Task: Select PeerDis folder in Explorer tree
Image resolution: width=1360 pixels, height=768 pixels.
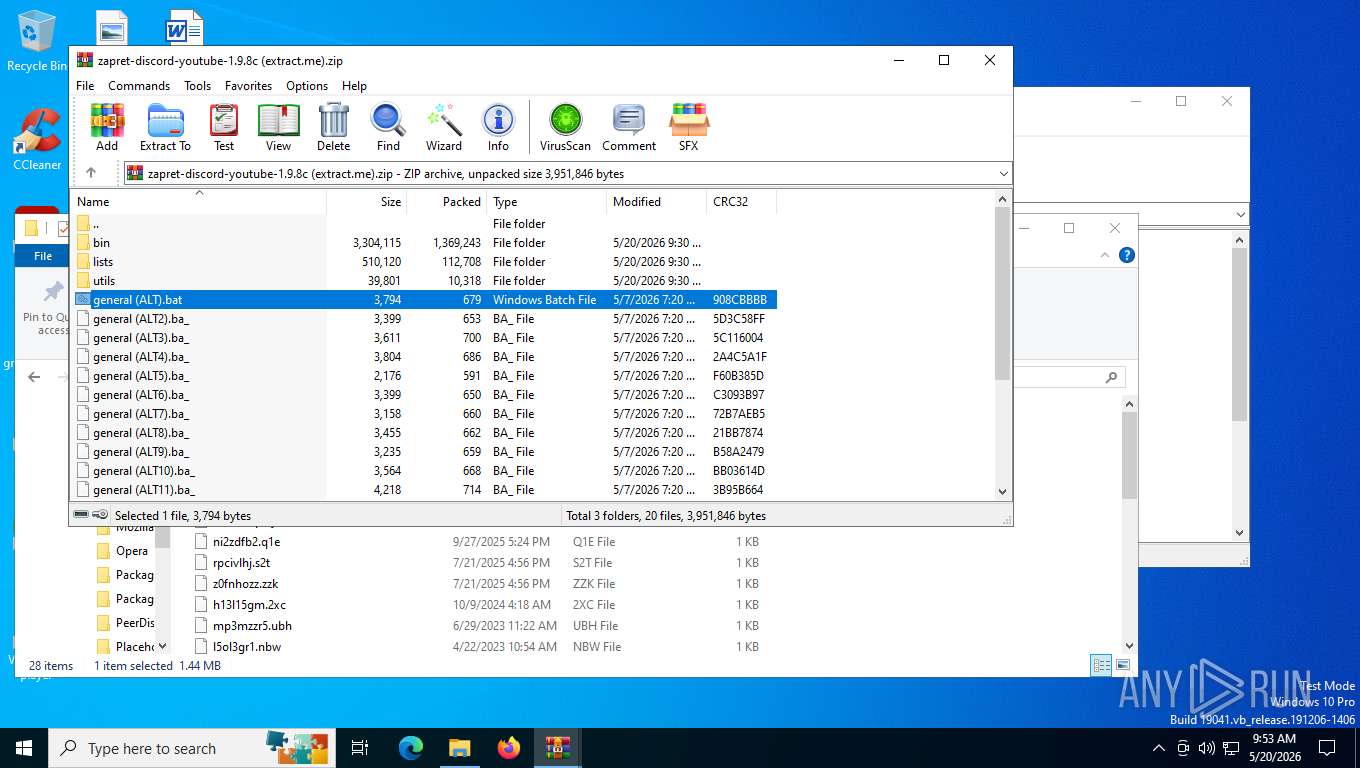Action: coord(134,623)
